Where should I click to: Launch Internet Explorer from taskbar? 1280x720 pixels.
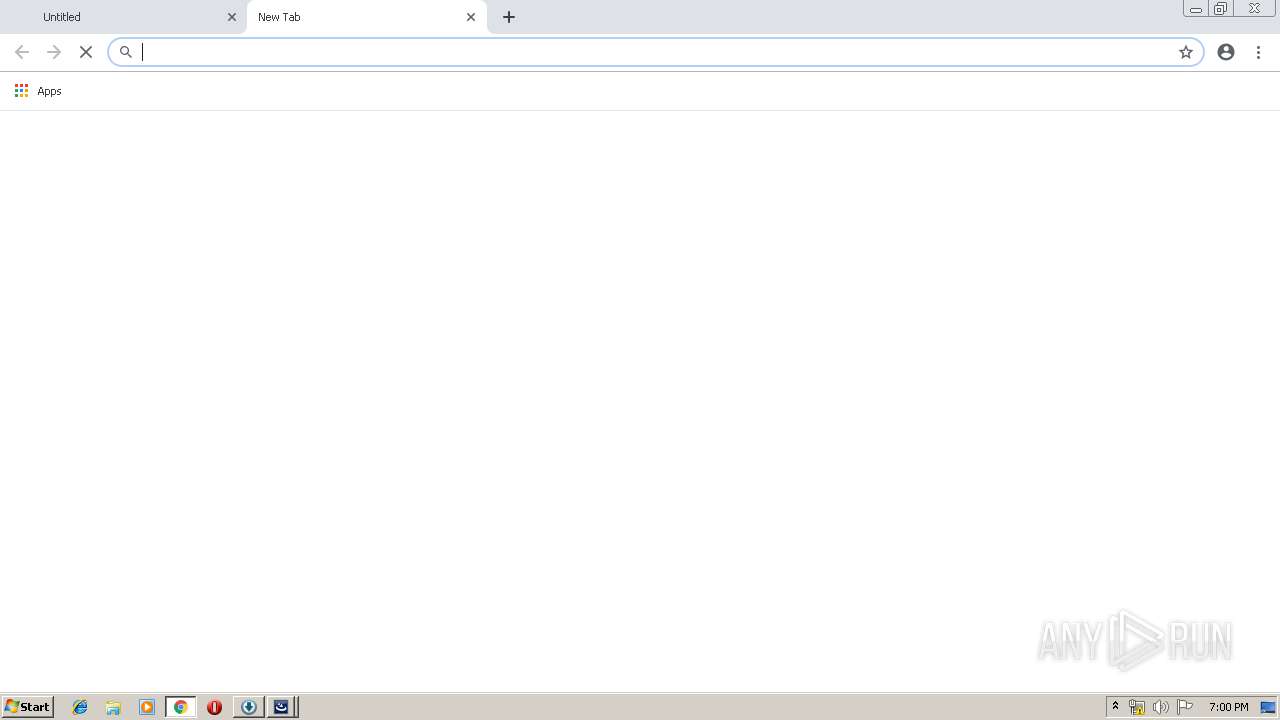coord(80,707)
